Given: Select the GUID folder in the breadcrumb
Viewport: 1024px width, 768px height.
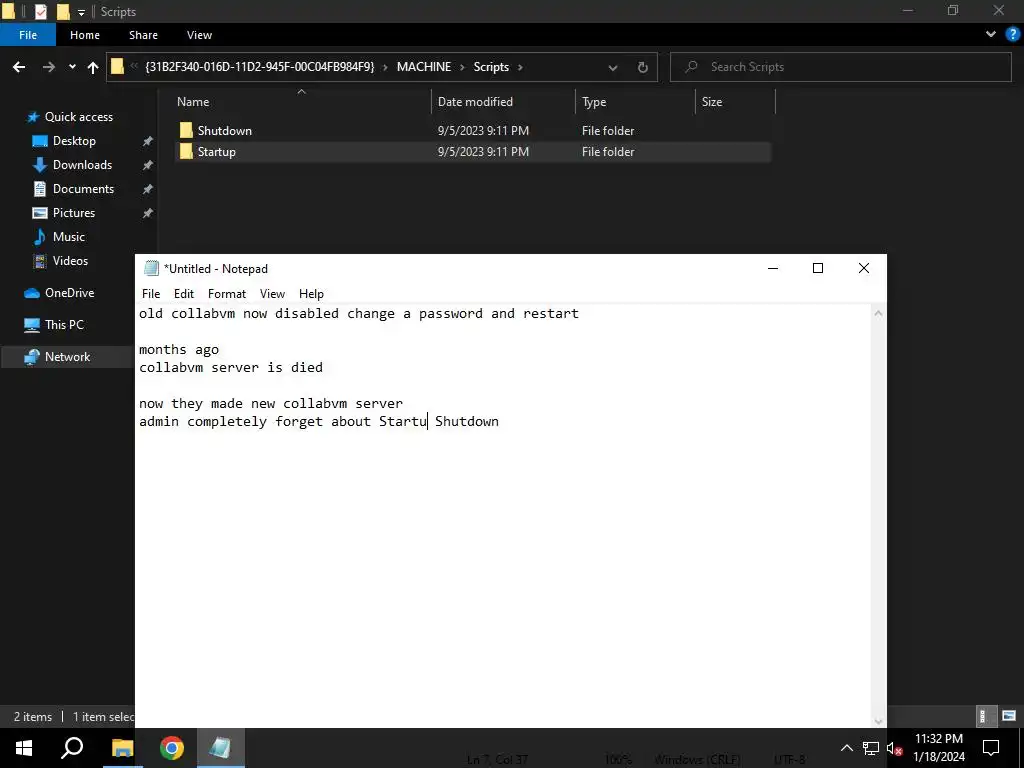Looking at the screenshot, I should pyautogui.click(x=260, y=67).
